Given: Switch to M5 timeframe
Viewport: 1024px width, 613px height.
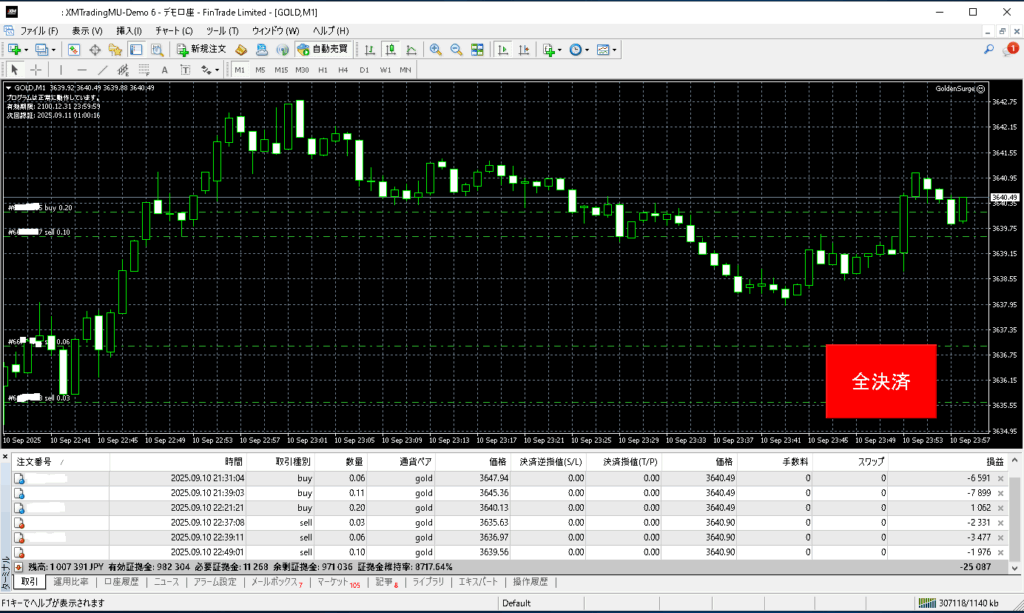Looking at the screenshot, I should 260,70.
